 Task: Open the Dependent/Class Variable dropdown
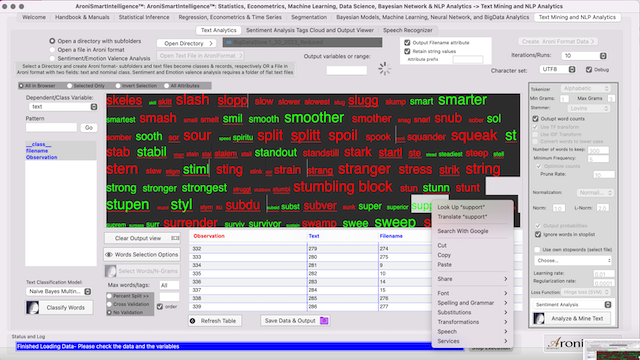click(63, 107)
